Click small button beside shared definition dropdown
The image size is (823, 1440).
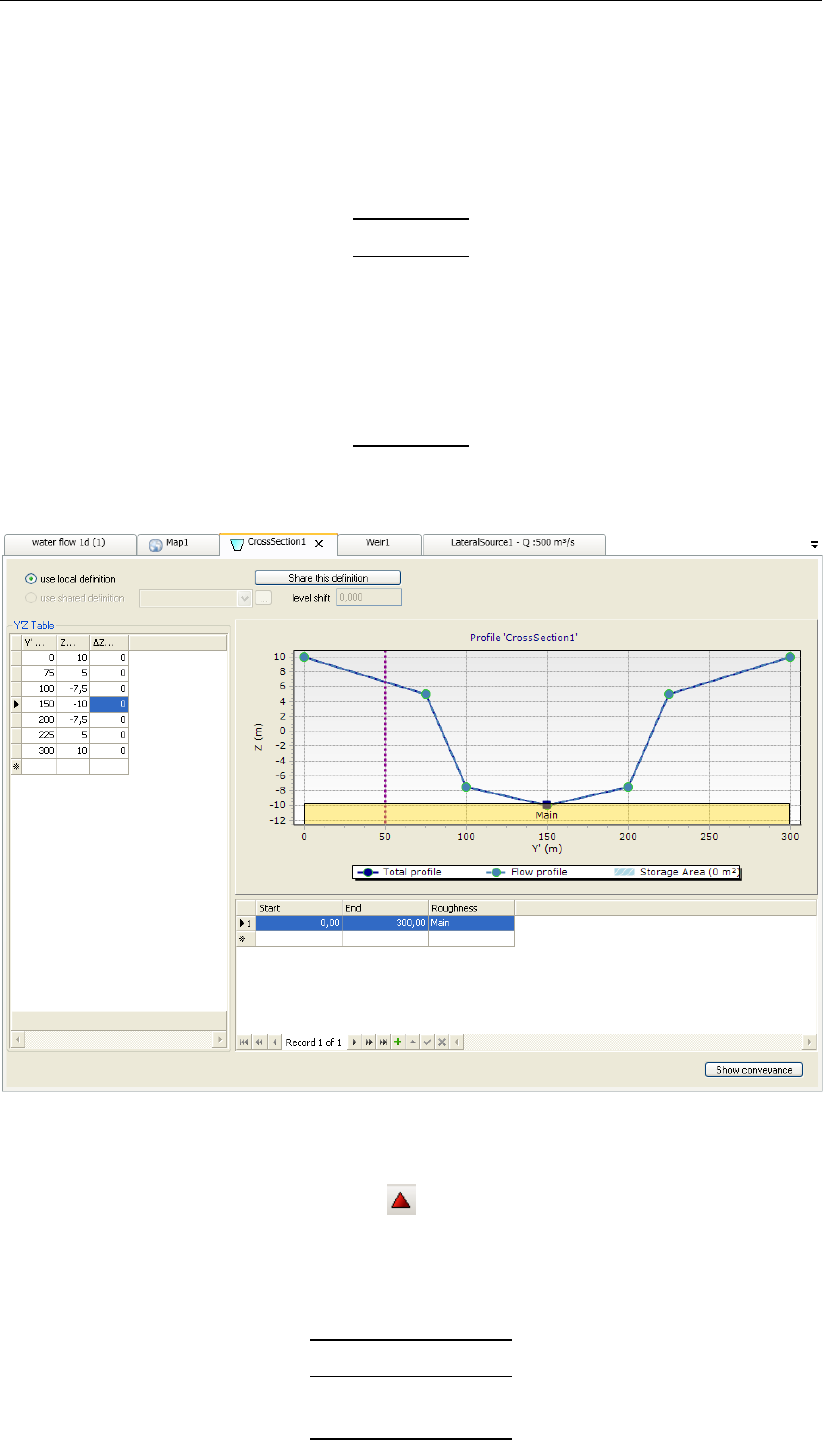(x=263, y=598)
